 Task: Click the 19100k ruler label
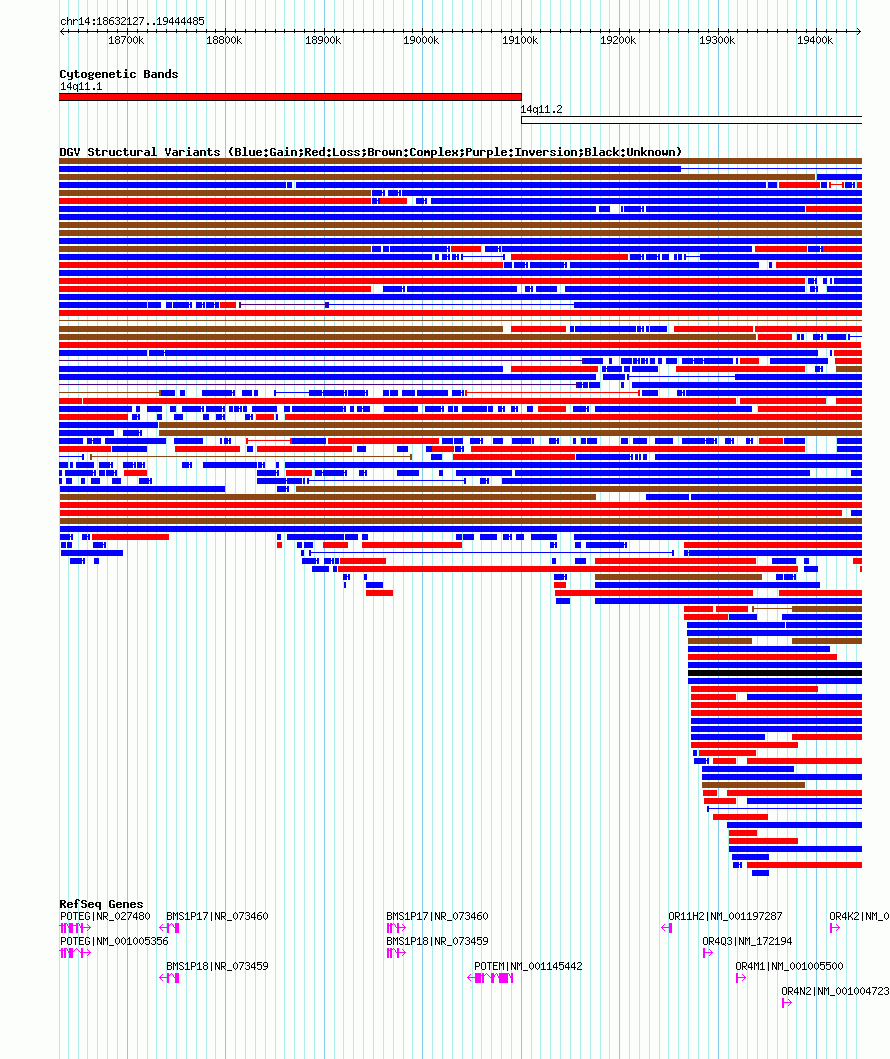pos(520,41)
